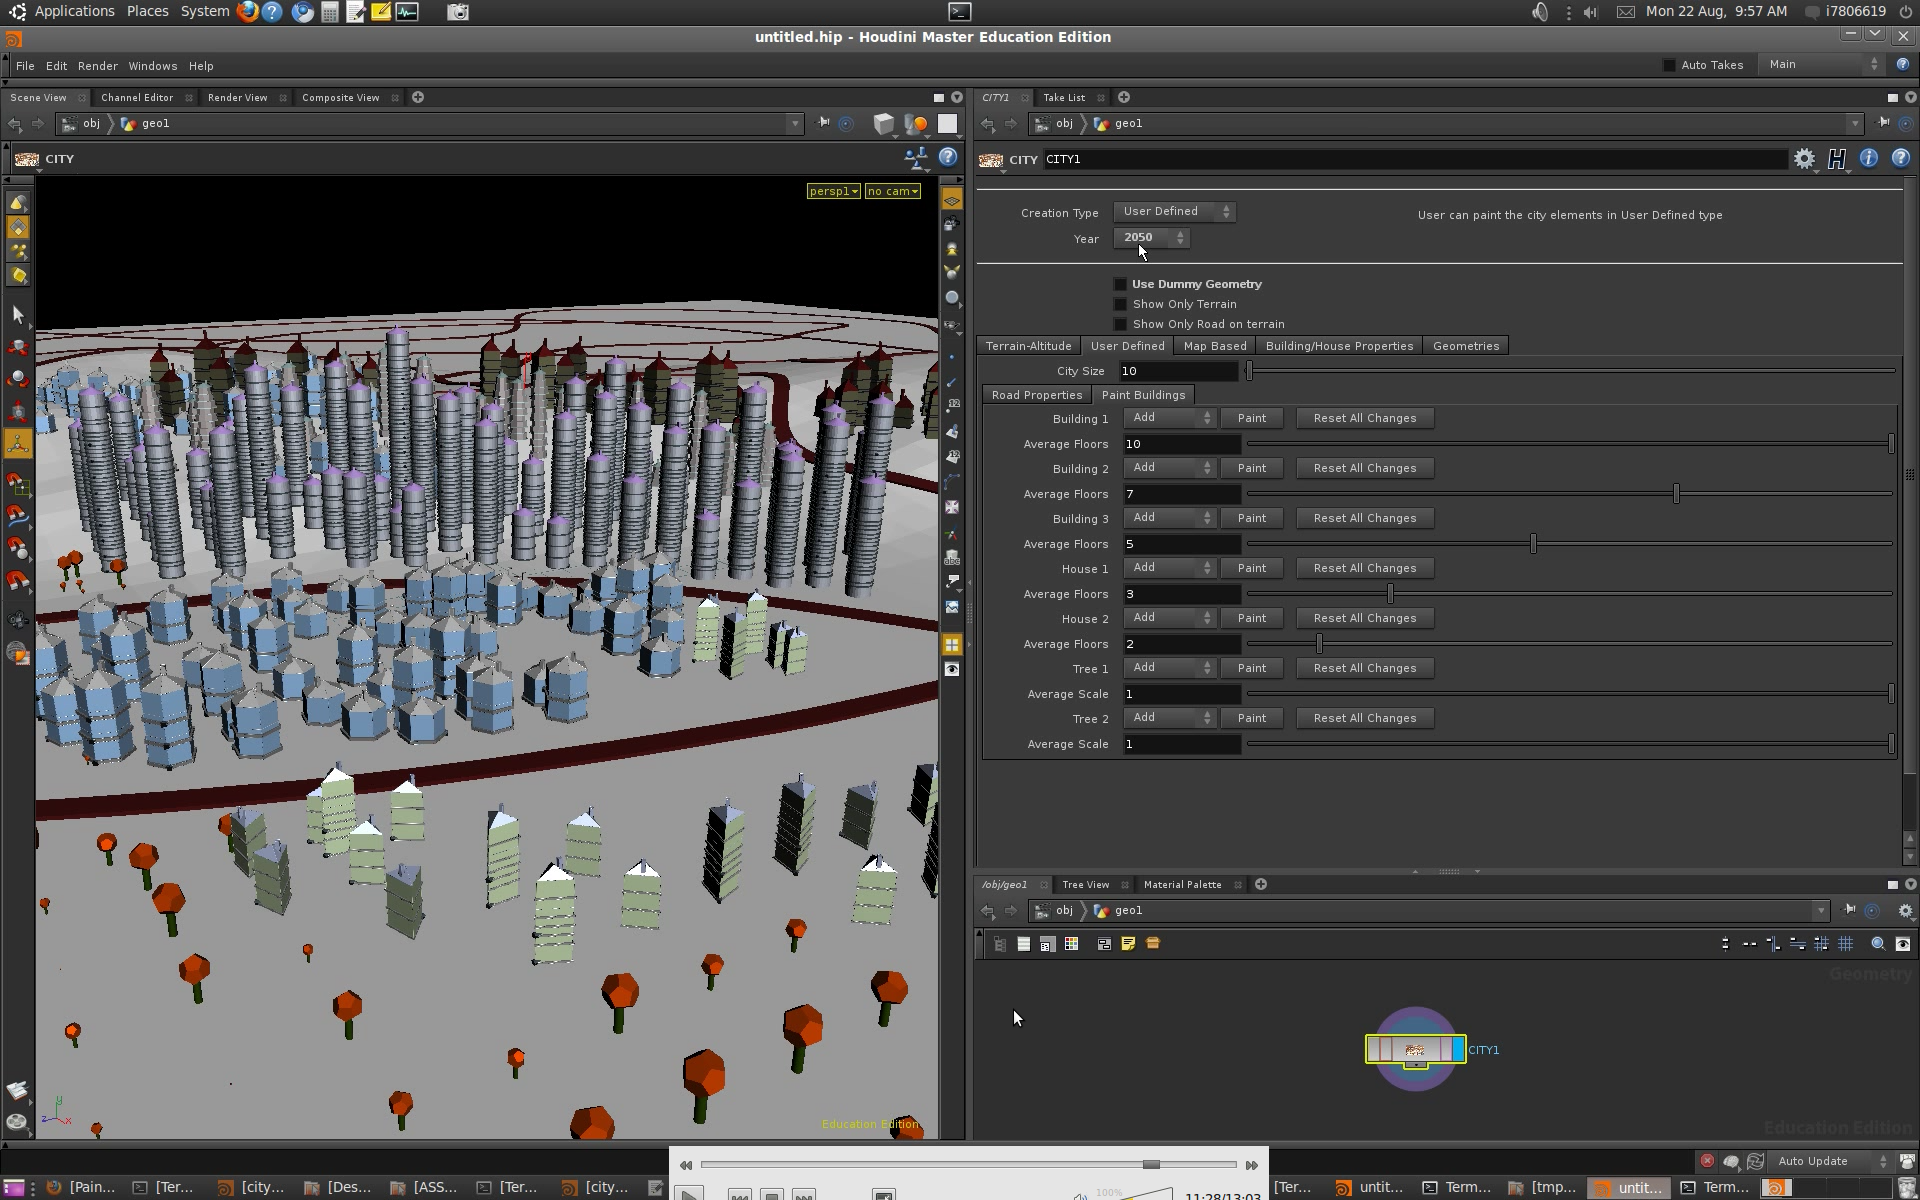Switch to the Building/House Properties tab

1339,346
